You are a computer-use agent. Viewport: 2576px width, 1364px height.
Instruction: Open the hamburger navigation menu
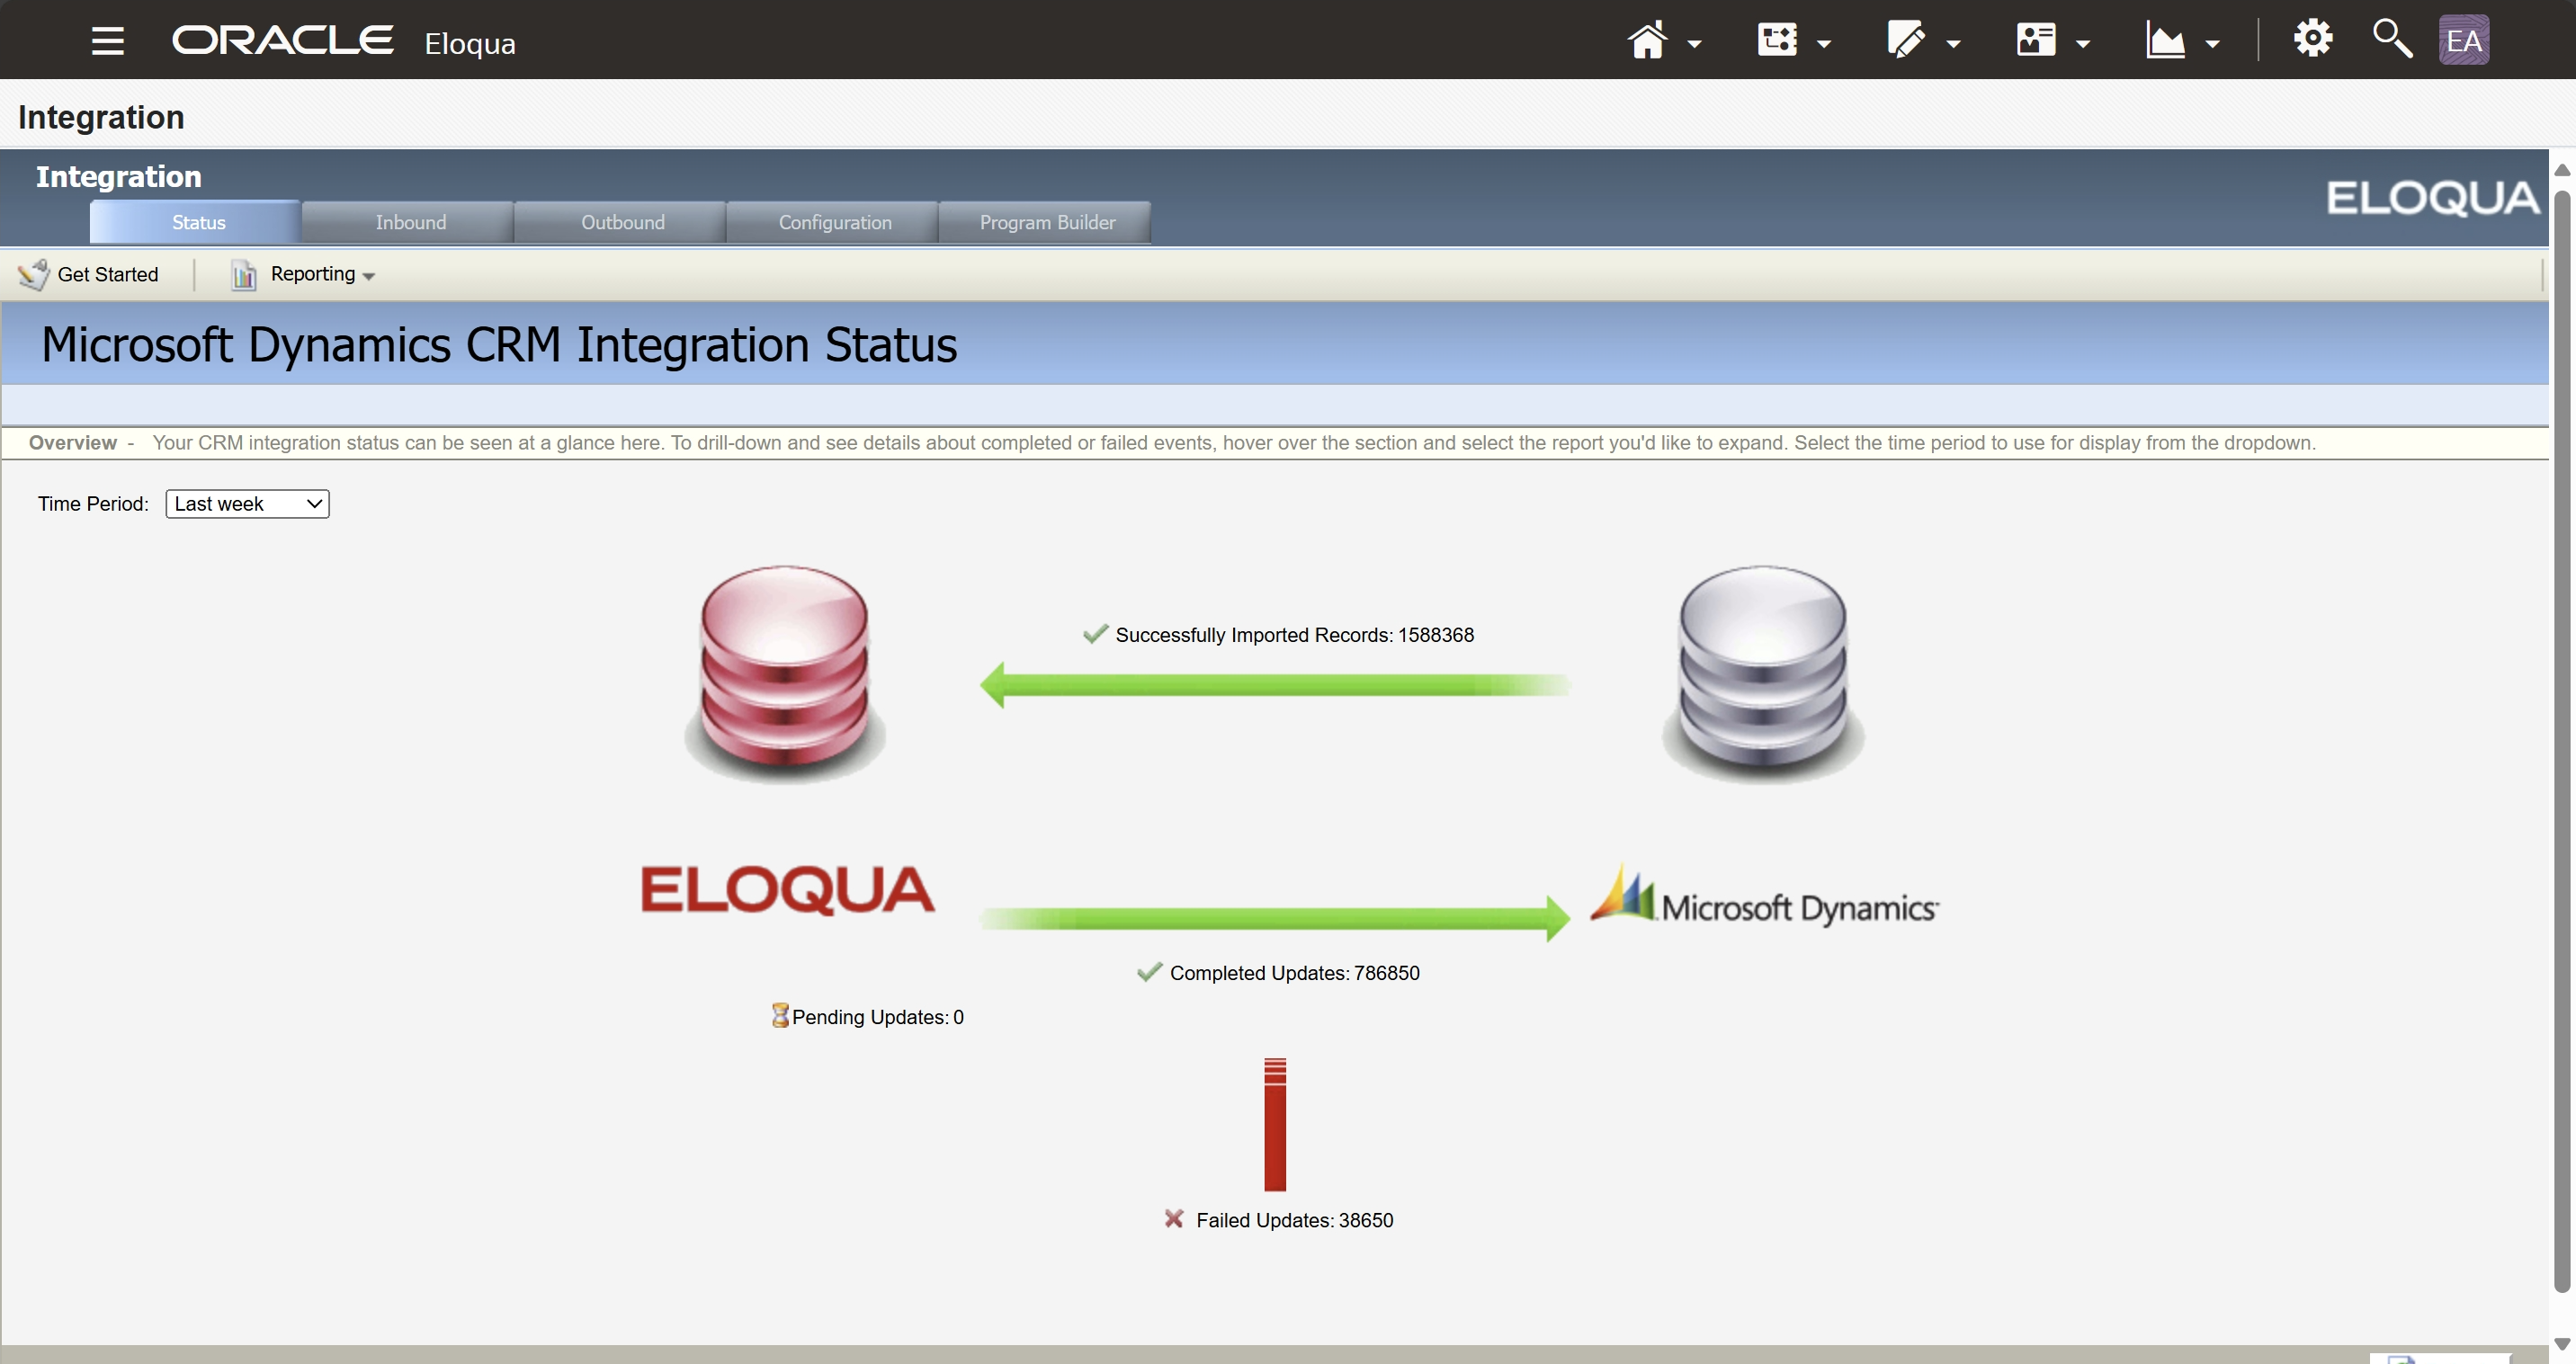pyautogui.click(x=107, y=41)
